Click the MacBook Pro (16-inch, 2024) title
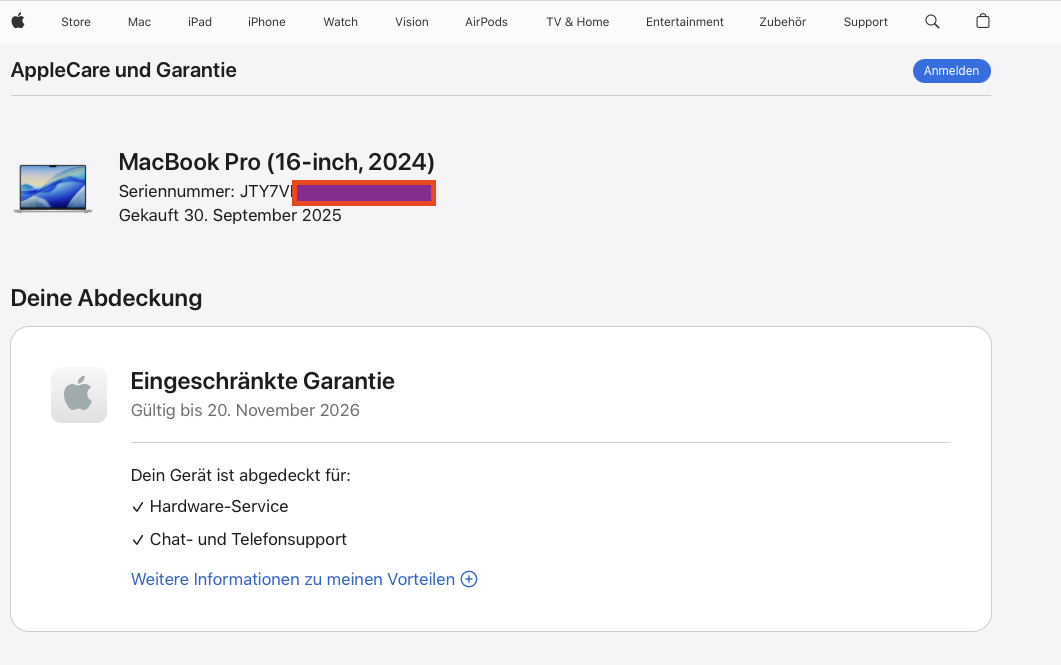 coord(276,162)
